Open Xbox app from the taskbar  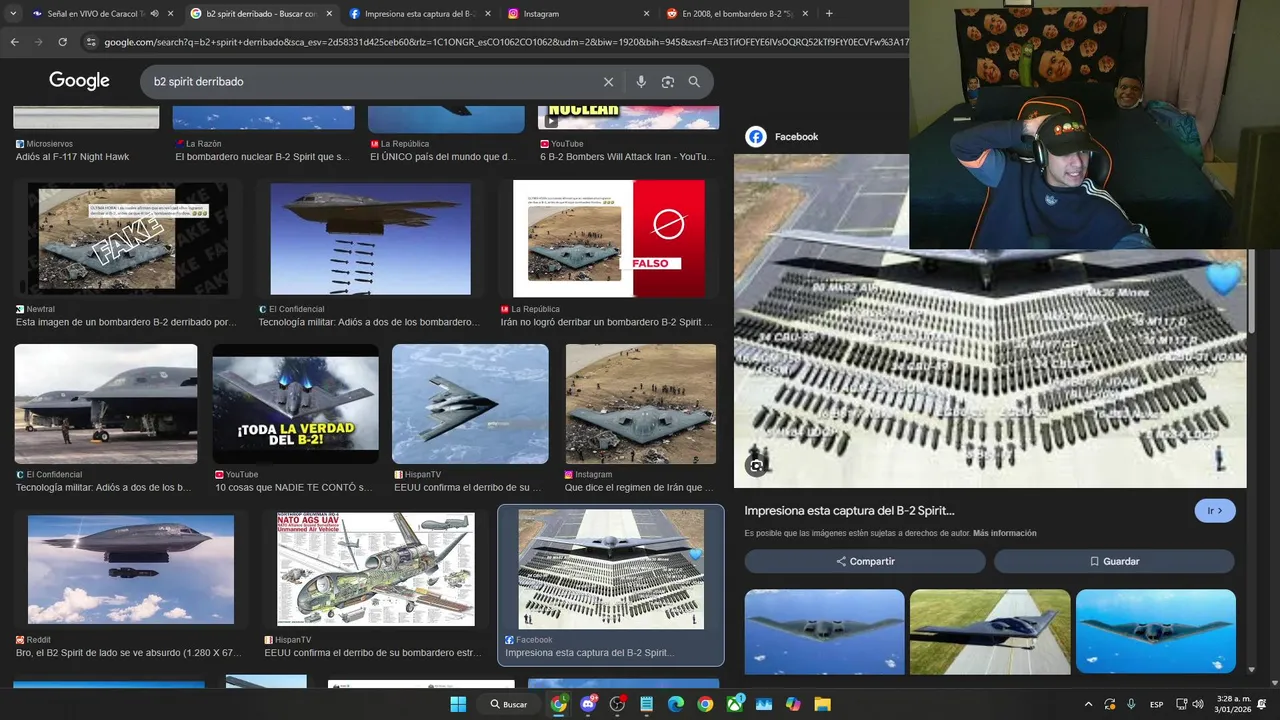735,704
